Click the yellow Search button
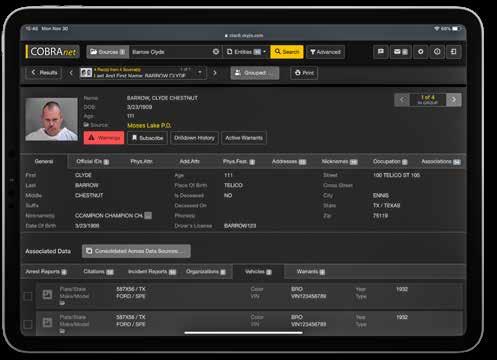 [287, 52]
